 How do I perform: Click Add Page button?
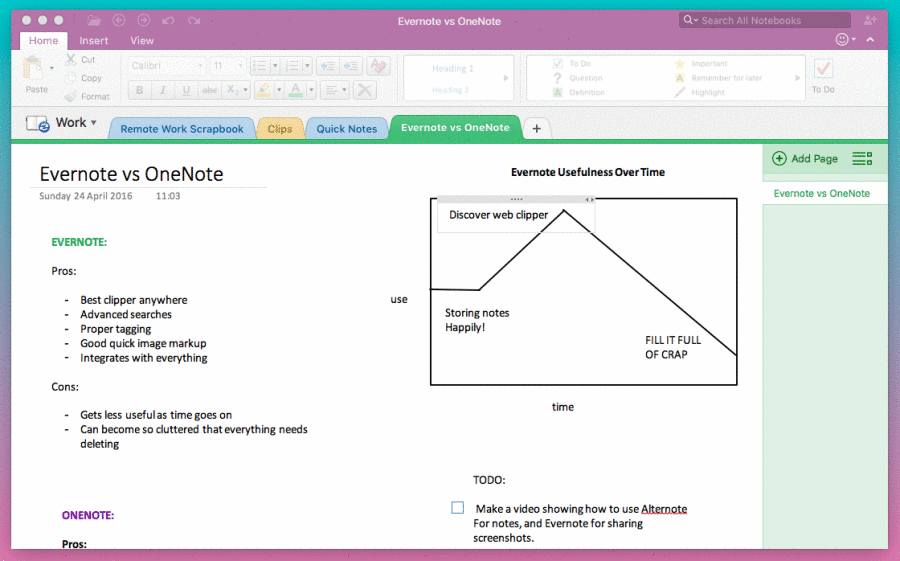(x=805, y=158)
